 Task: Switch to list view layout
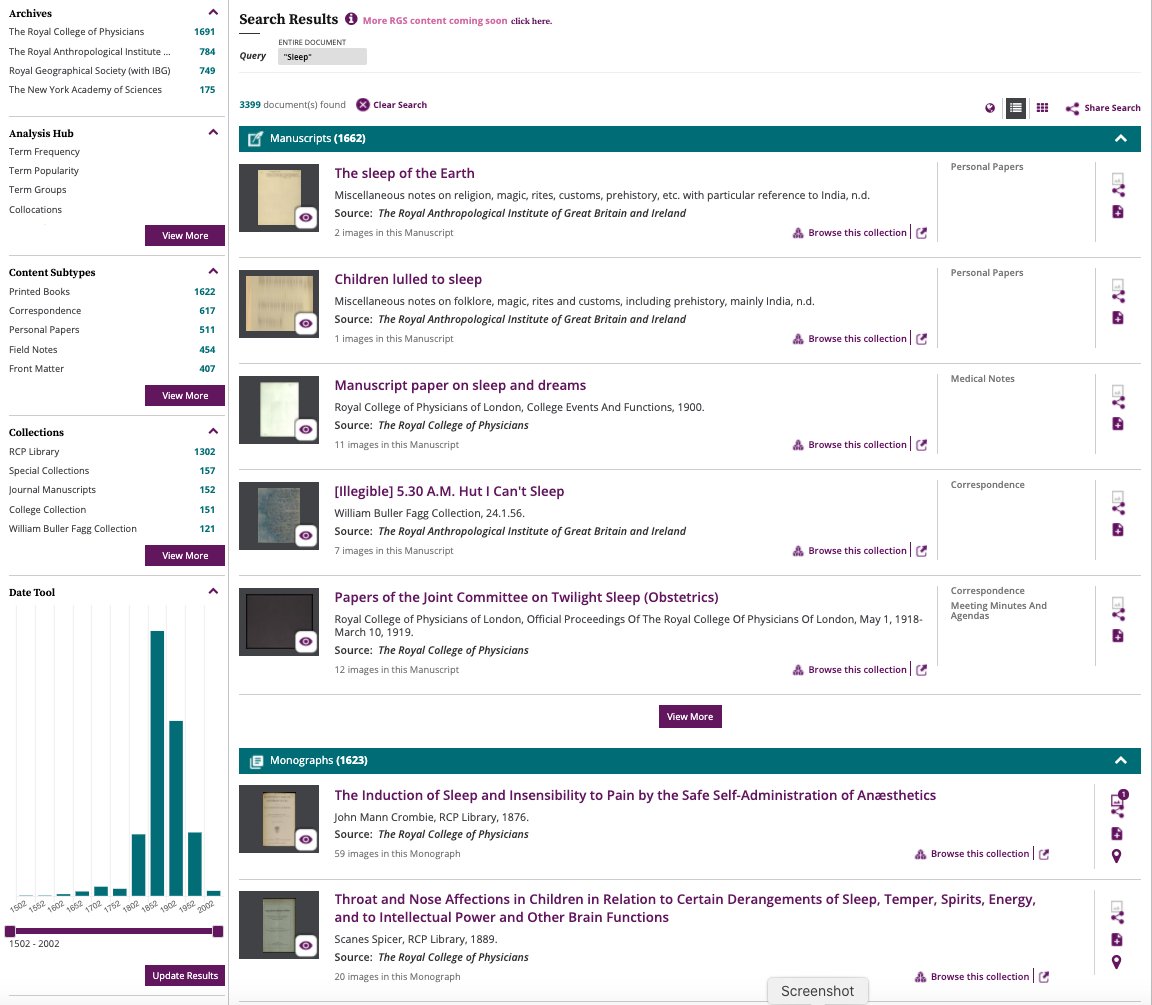(1015, 108)
